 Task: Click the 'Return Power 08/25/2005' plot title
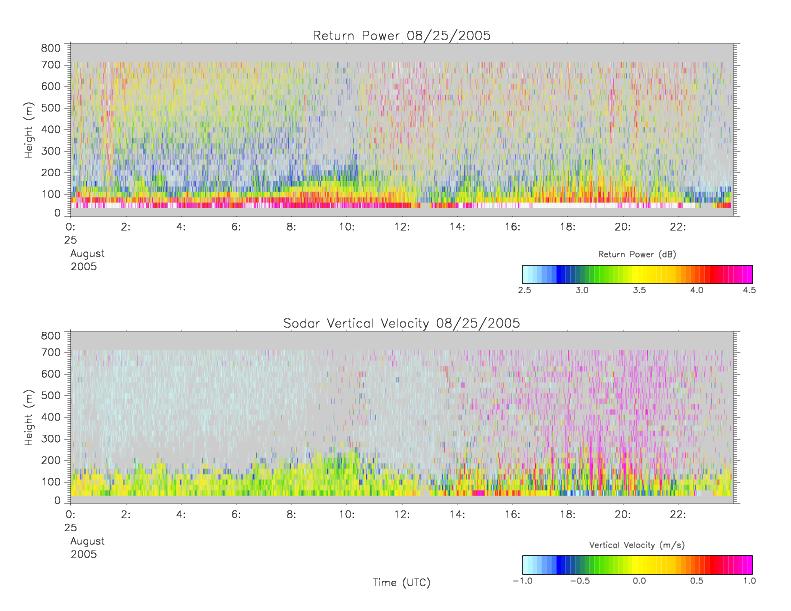(402, 36)
